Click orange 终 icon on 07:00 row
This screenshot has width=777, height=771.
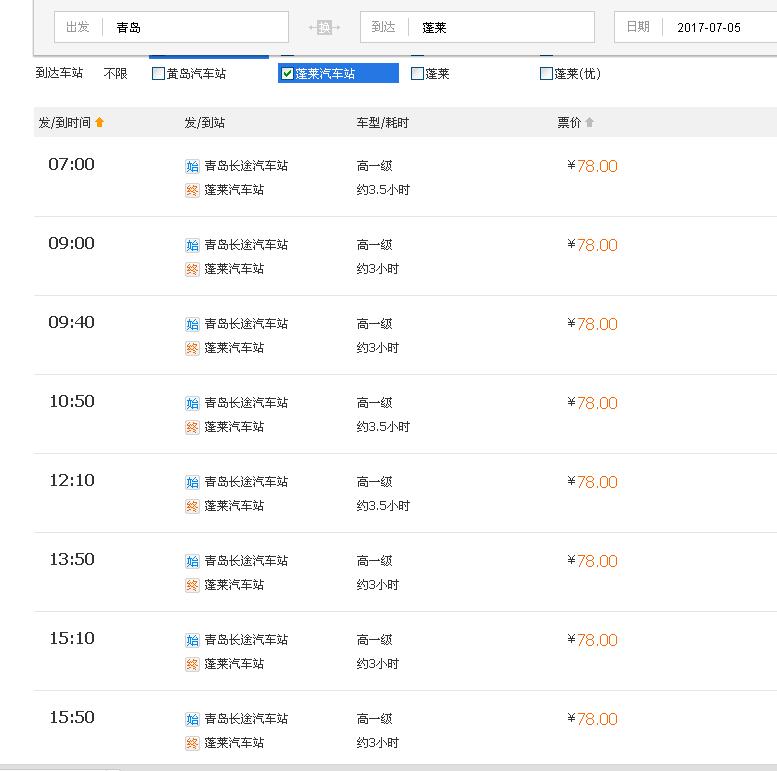192,190
